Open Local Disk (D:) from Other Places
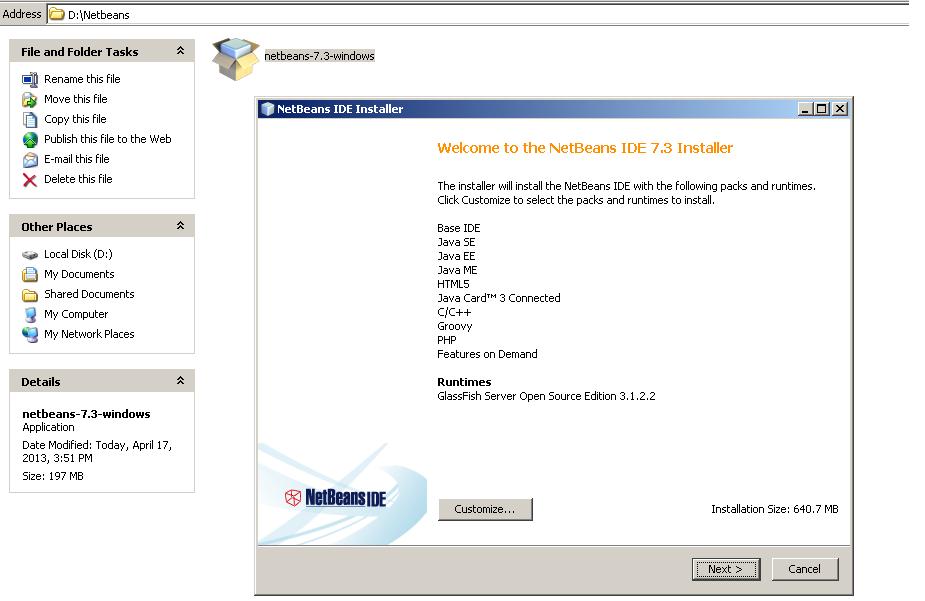The height and width of the screenshot is (601, 925). pos(30,254)
